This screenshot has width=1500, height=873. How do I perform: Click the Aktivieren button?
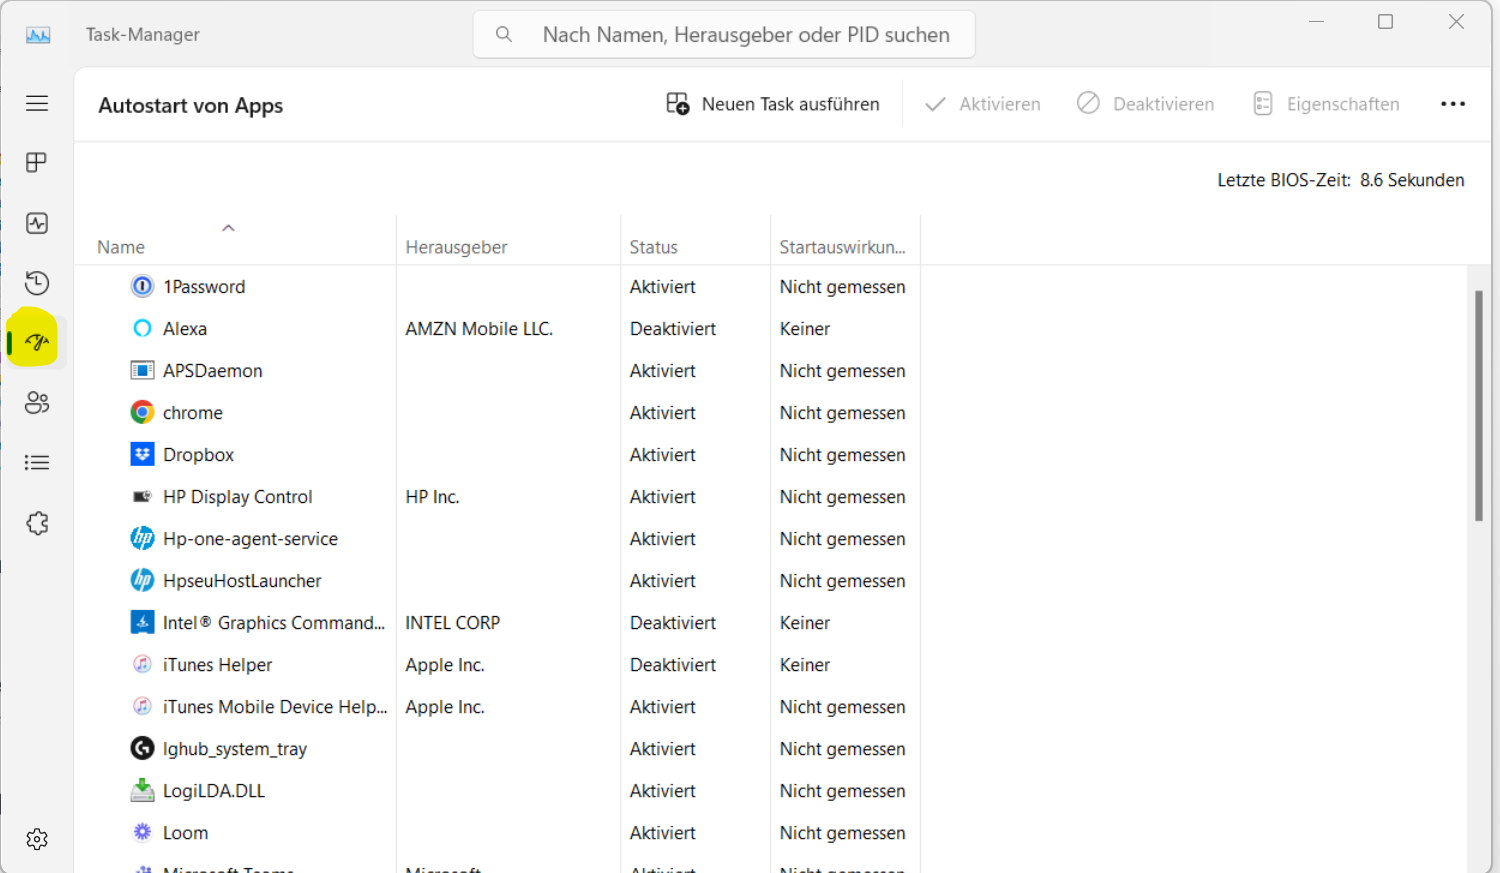tap(983, 104)
